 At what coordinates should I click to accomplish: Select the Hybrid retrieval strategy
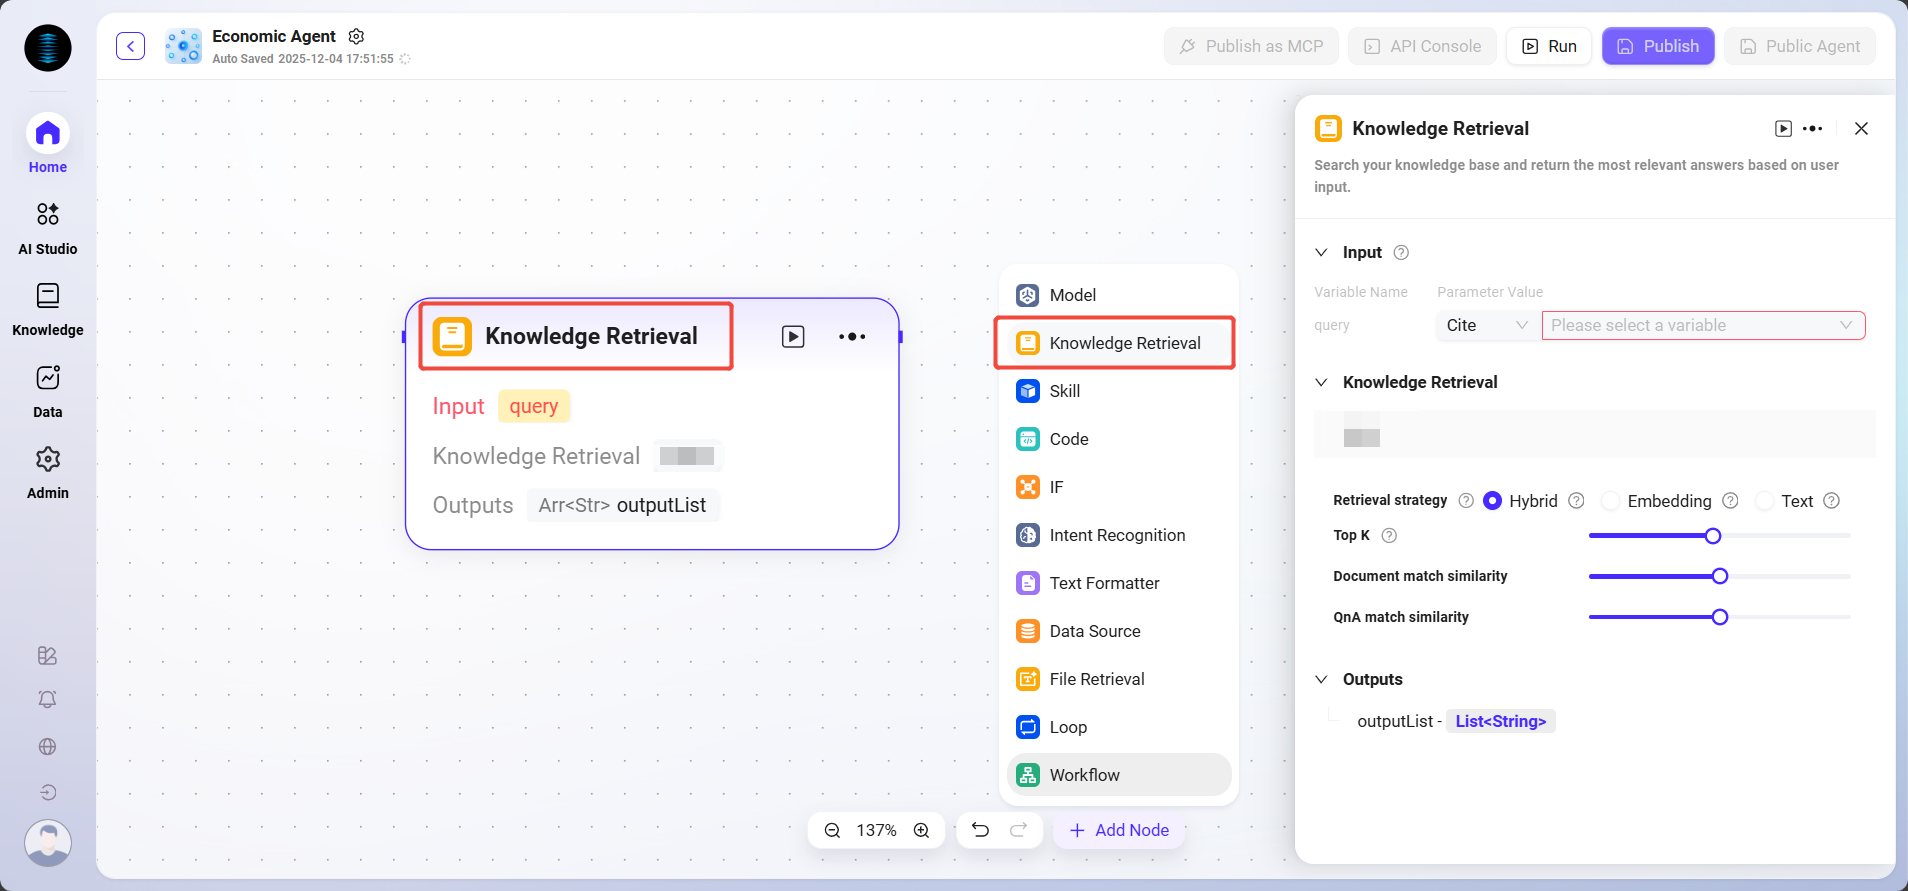point(1493,501)
